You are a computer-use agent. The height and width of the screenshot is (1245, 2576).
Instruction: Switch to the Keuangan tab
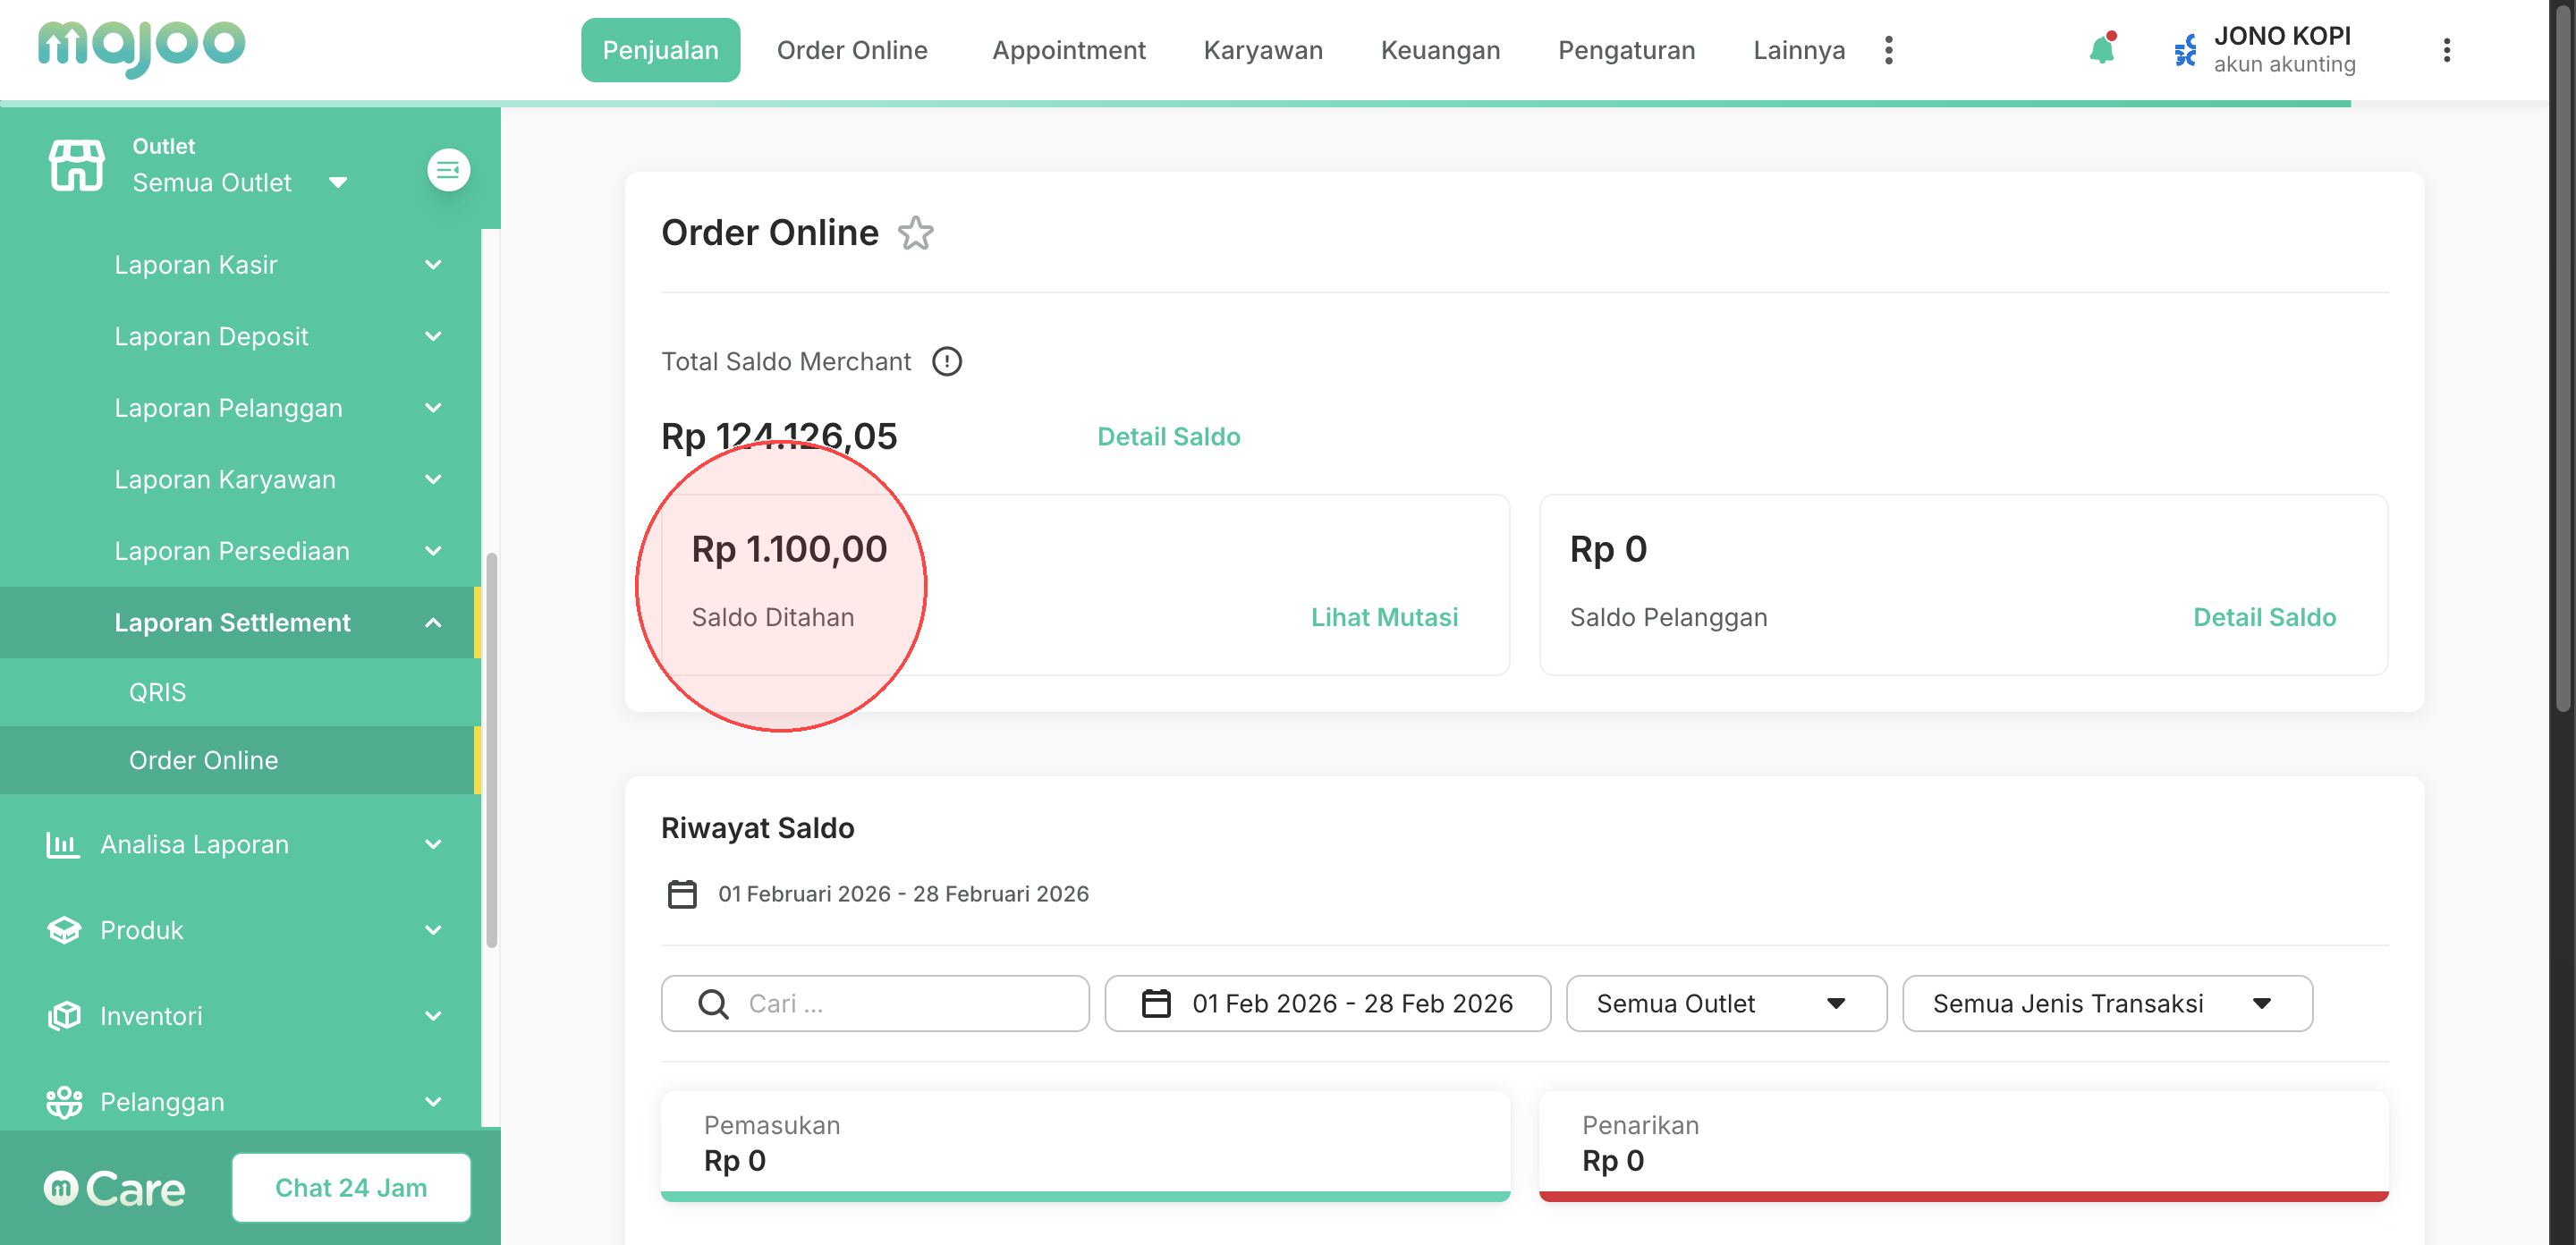(x=1439, y=50)
